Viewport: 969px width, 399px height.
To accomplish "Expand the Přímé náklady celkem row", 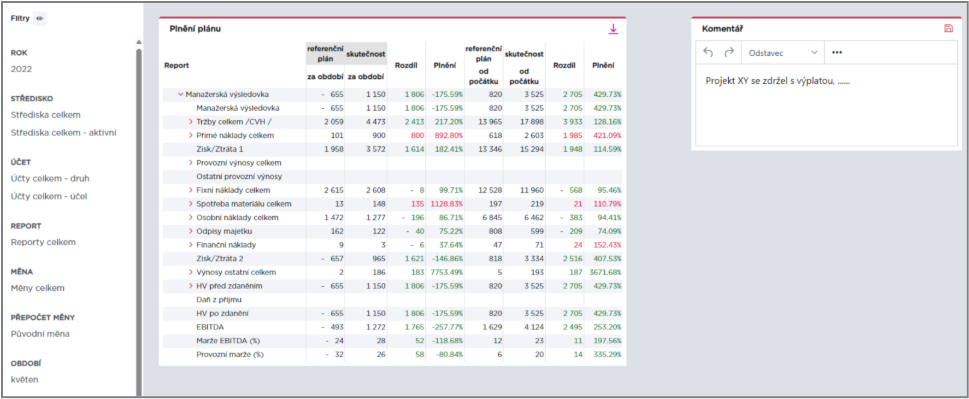I will click(190, 135).
